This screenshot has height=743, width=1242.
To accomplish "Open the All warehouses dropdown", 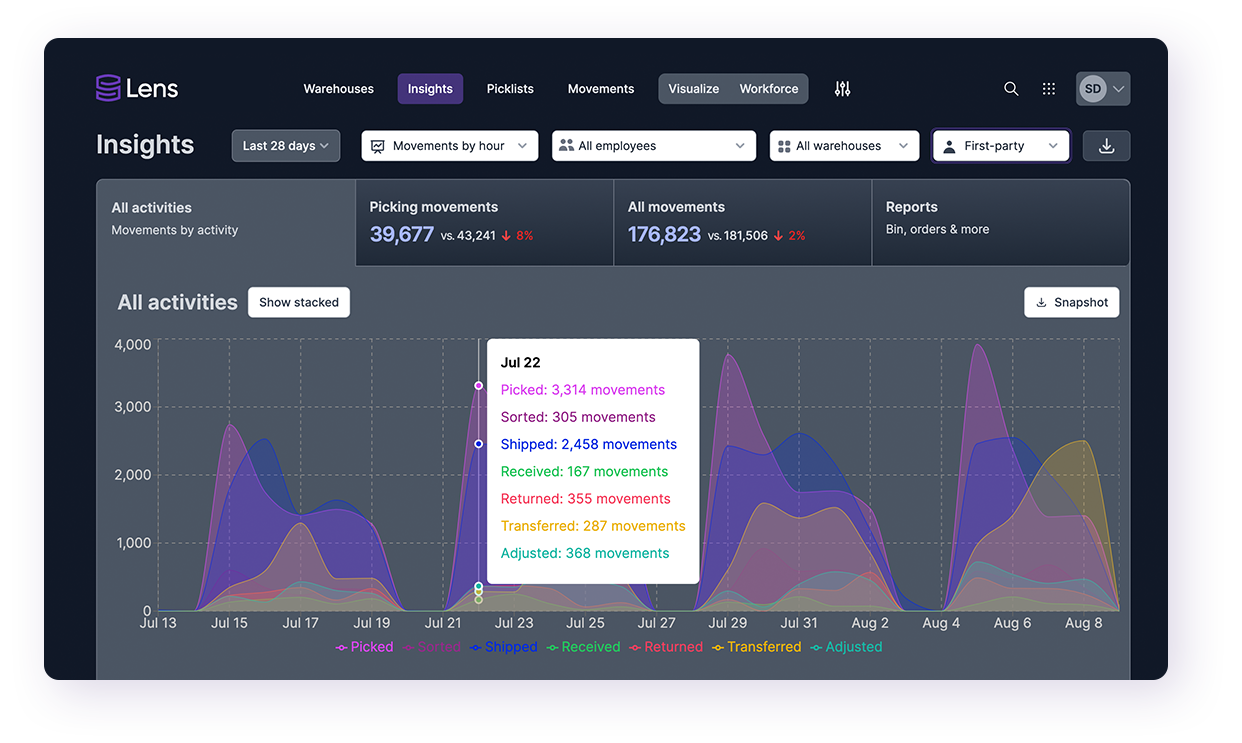I will (844, 145).
